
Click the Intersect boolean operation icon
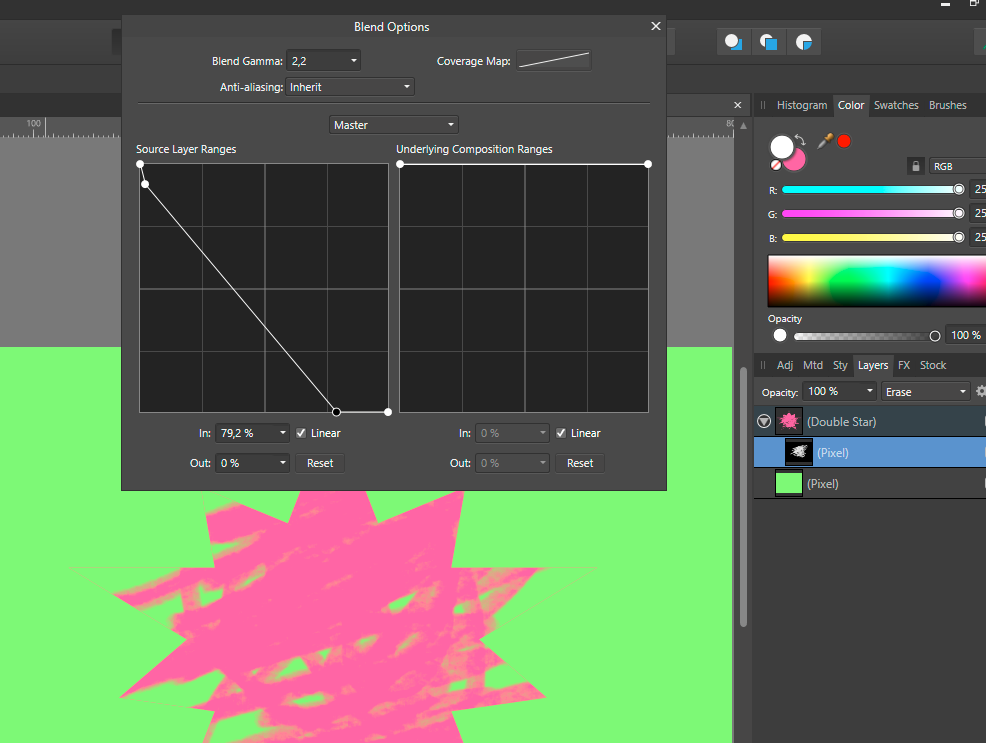(804, 42)
